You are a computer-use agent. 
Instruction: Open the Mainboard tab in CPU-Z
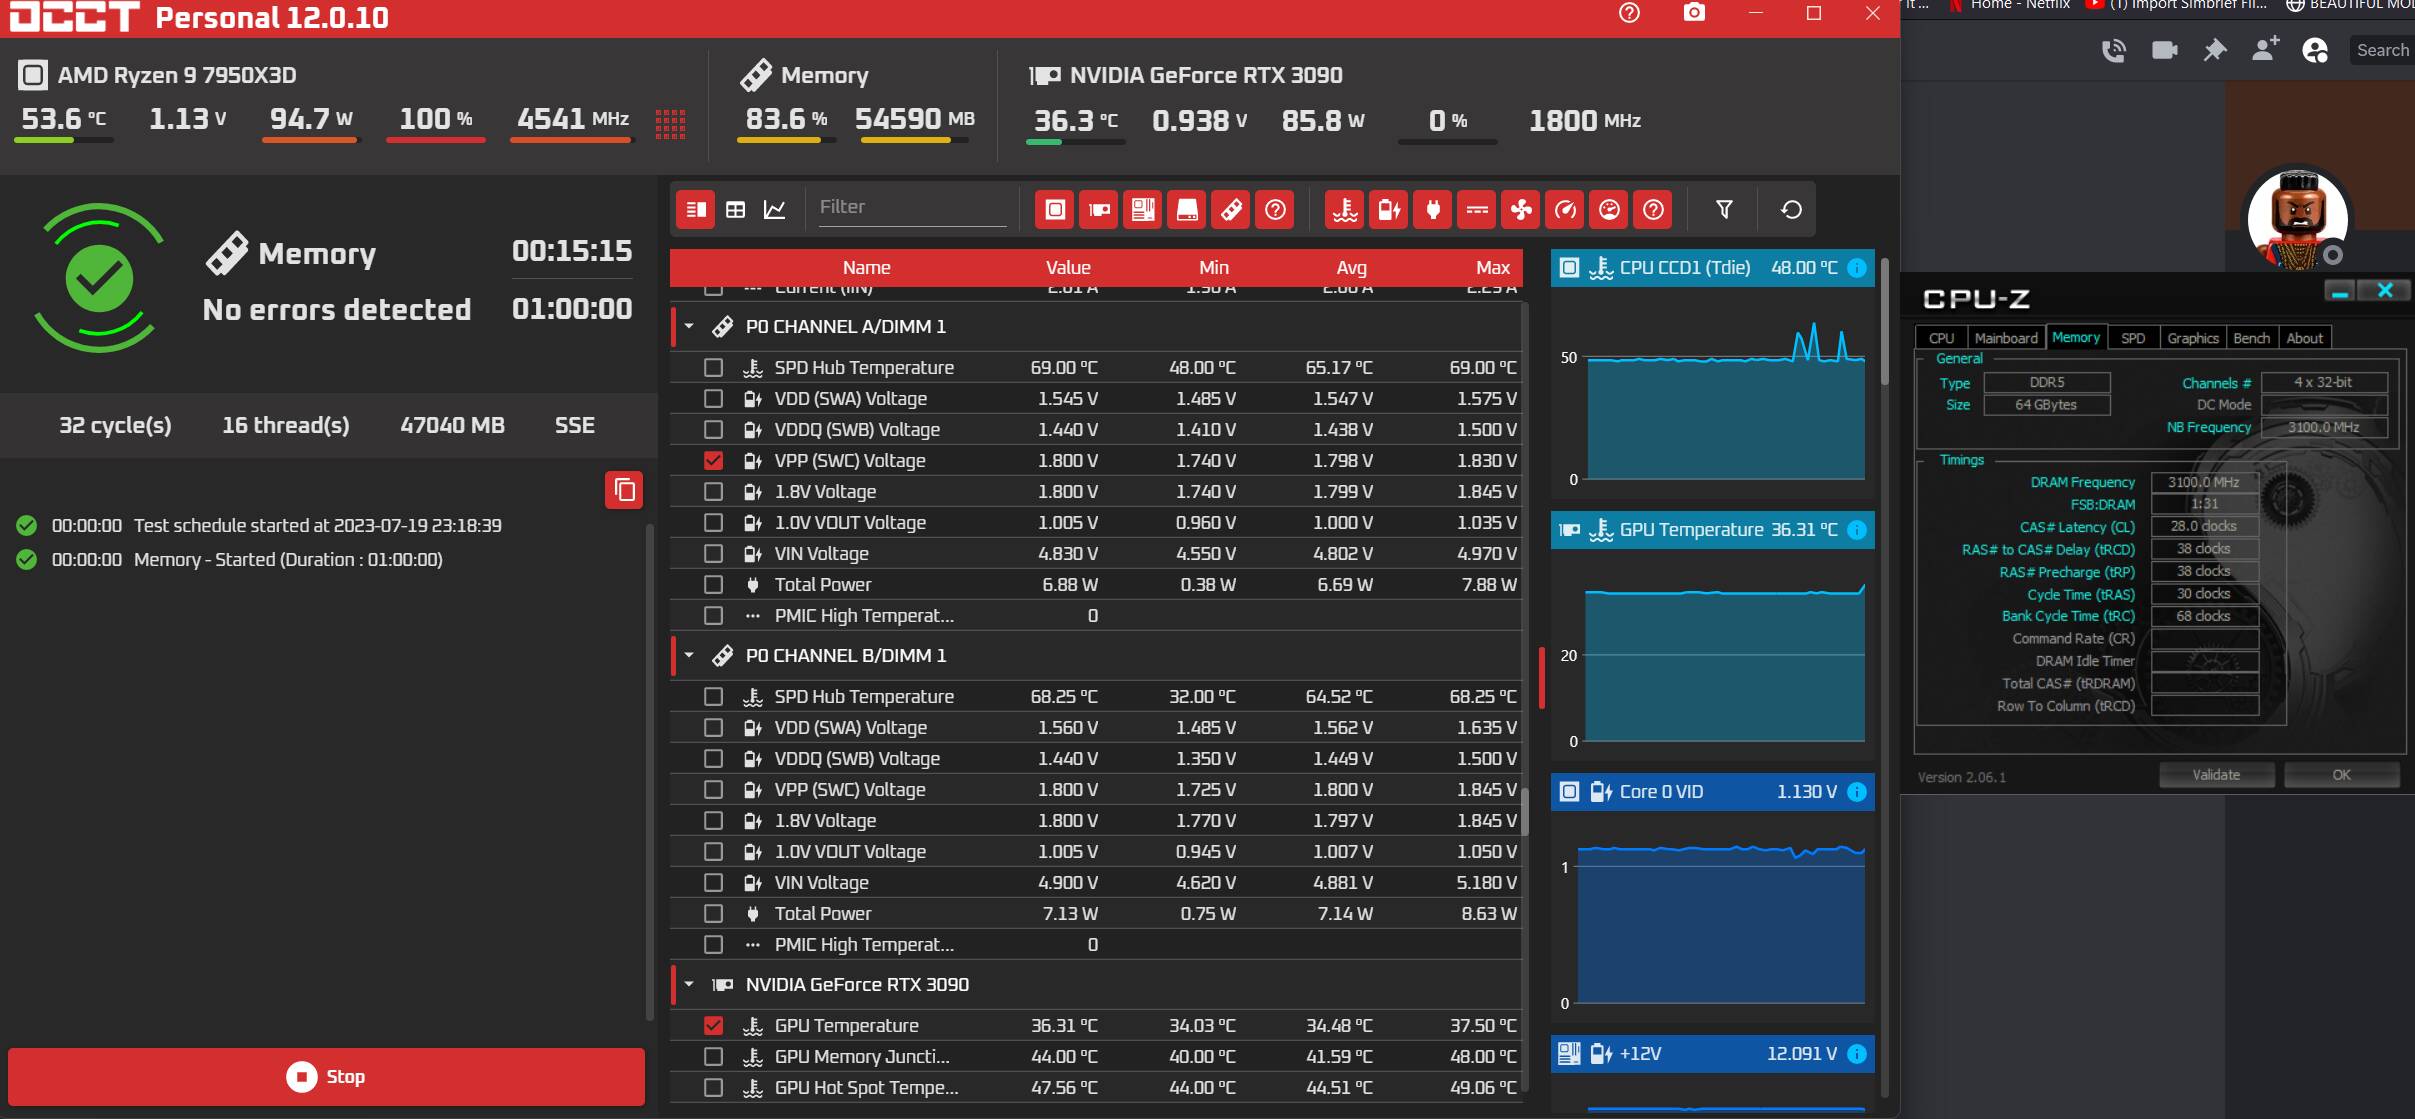pyautogui.click(x=2006, y=338)
